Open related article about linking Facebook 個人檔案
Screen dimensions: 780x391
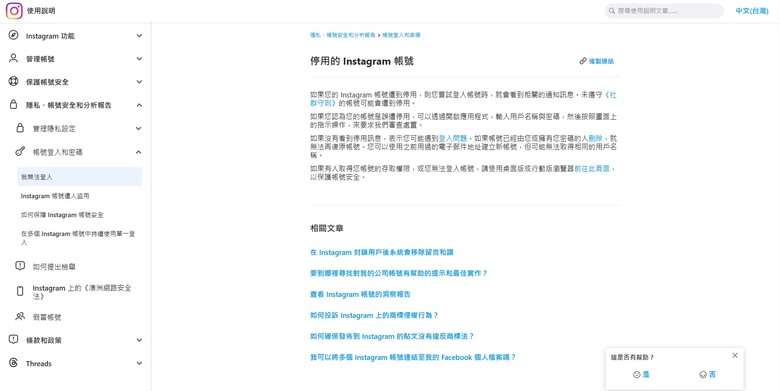(413, 357)
